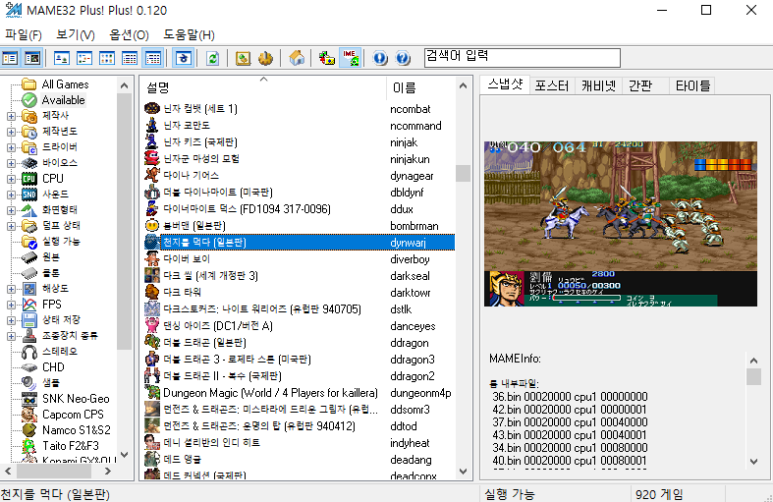The height and width of the screenshot is (502, 773).
Task: Expand the 덤프 상태 tree node
Action: click(11, 226)
